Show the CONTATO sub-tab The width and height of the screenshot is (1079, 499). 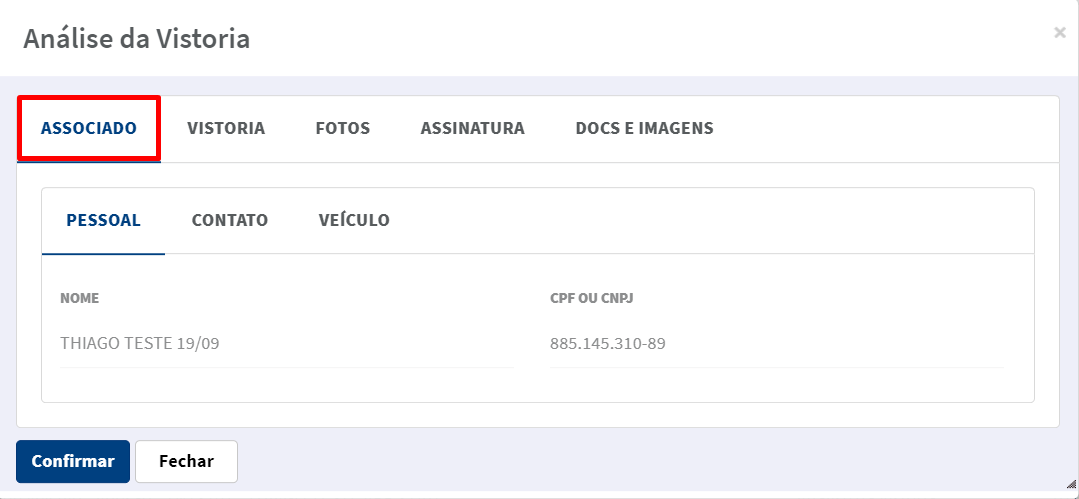pyautogui.click(x=230, y=220)
